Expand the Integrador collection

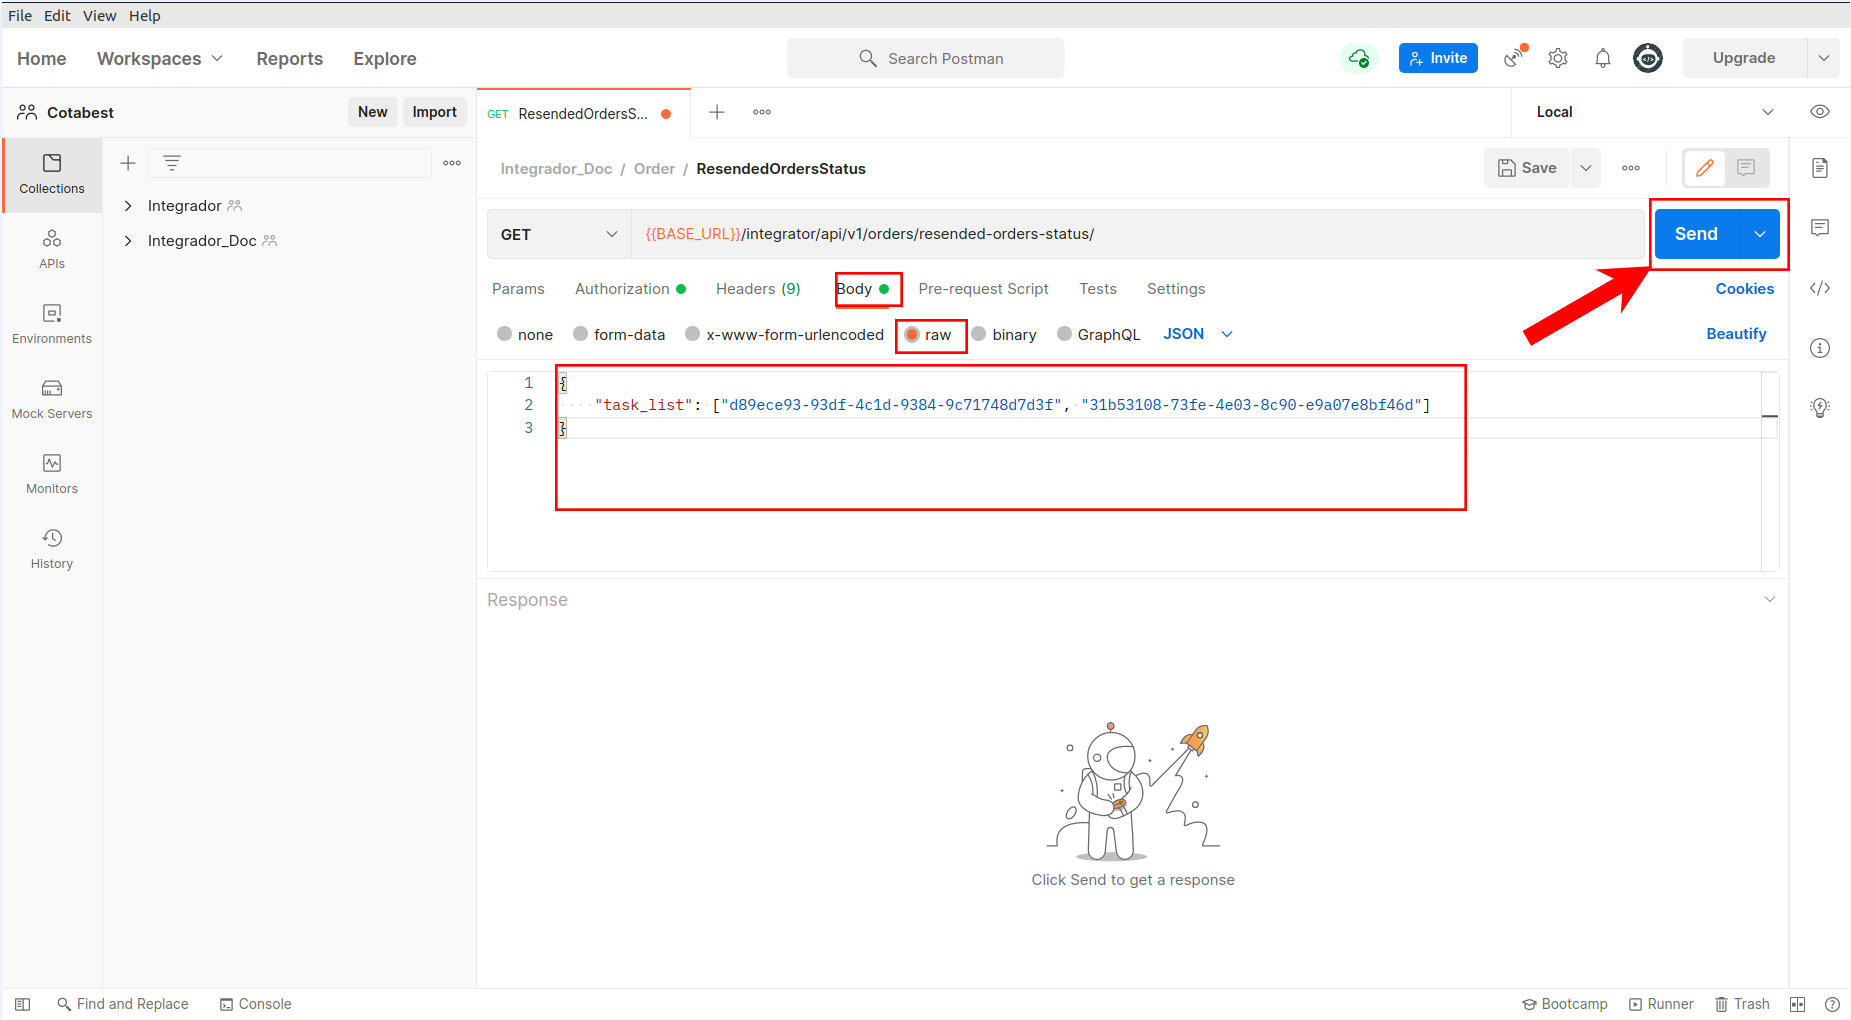pyautogui.click(x=128, y=206)
